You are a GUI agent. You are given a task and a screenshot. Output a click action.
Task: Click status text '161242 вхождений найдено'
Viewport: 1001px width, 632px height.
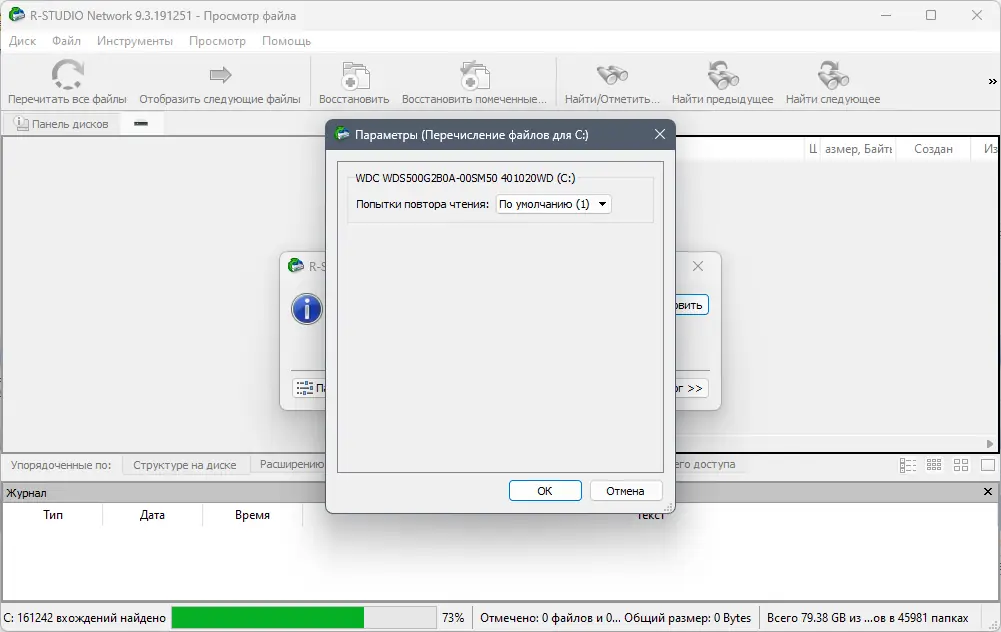click(x=85, y=618)
